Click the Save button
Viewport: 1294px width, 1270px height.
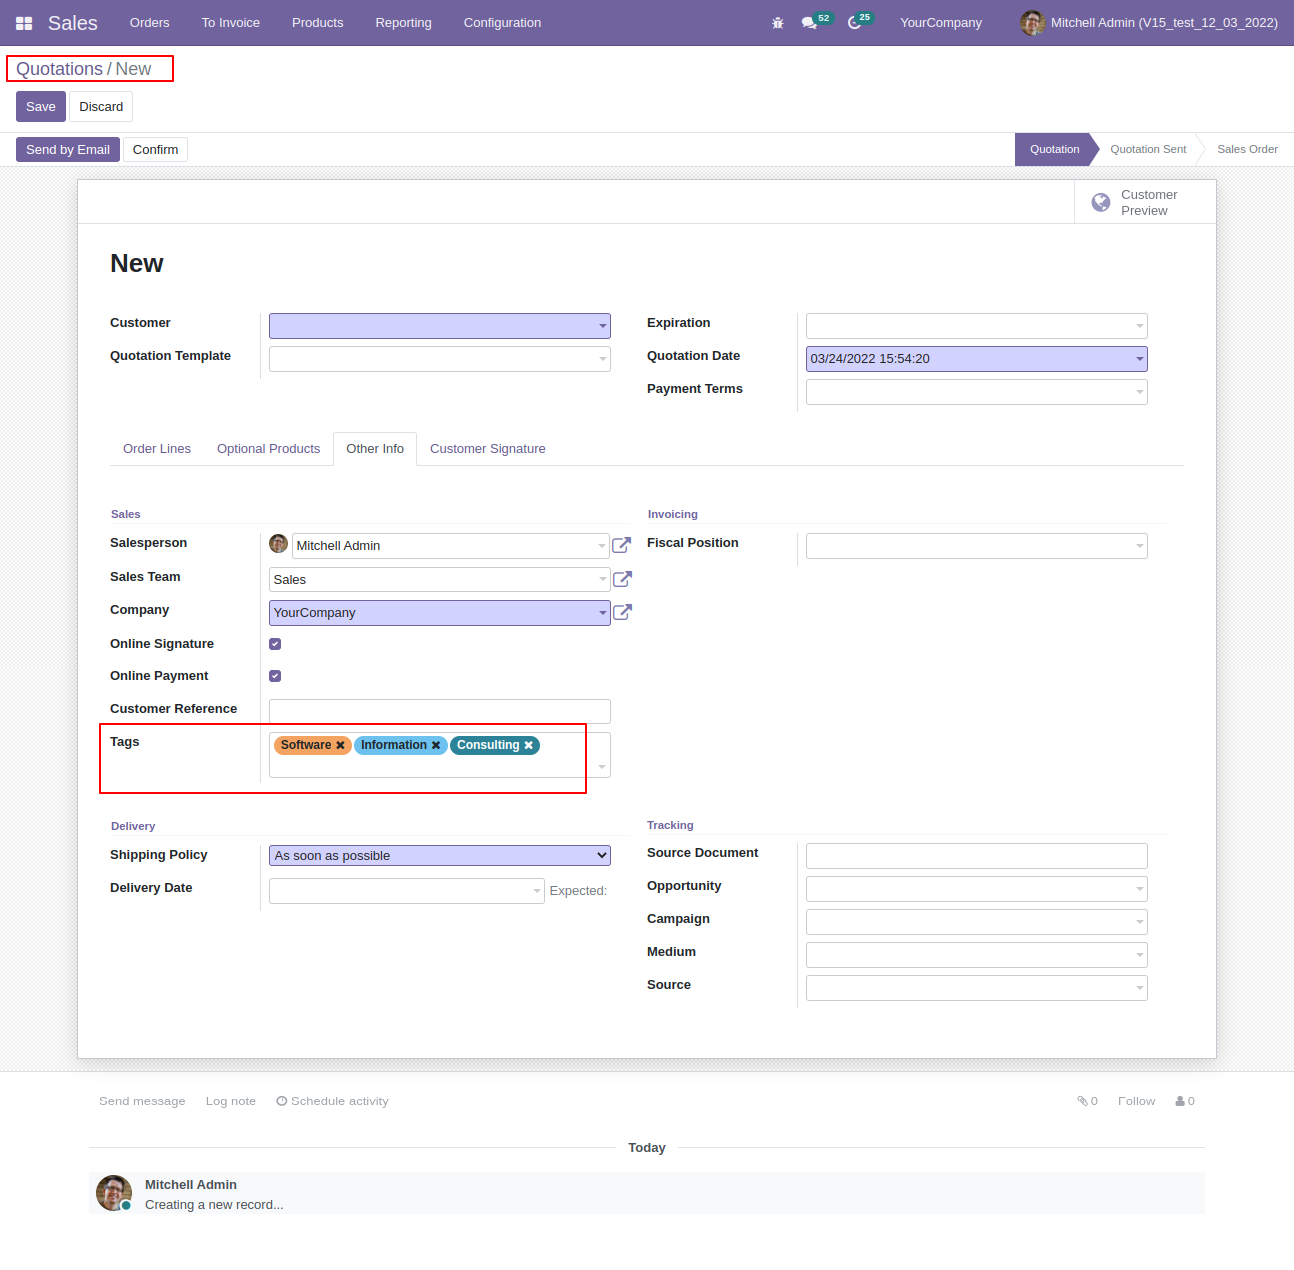coord(41,107)
